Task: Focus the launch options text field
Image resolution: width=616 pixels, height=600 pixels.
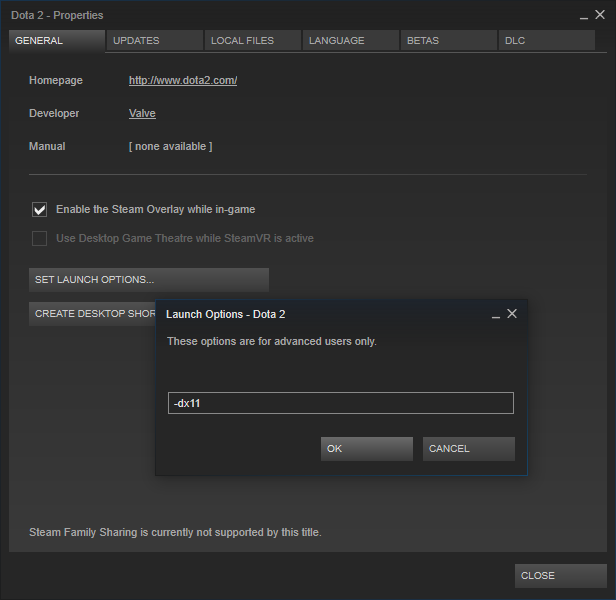Action: click(341, 403)
